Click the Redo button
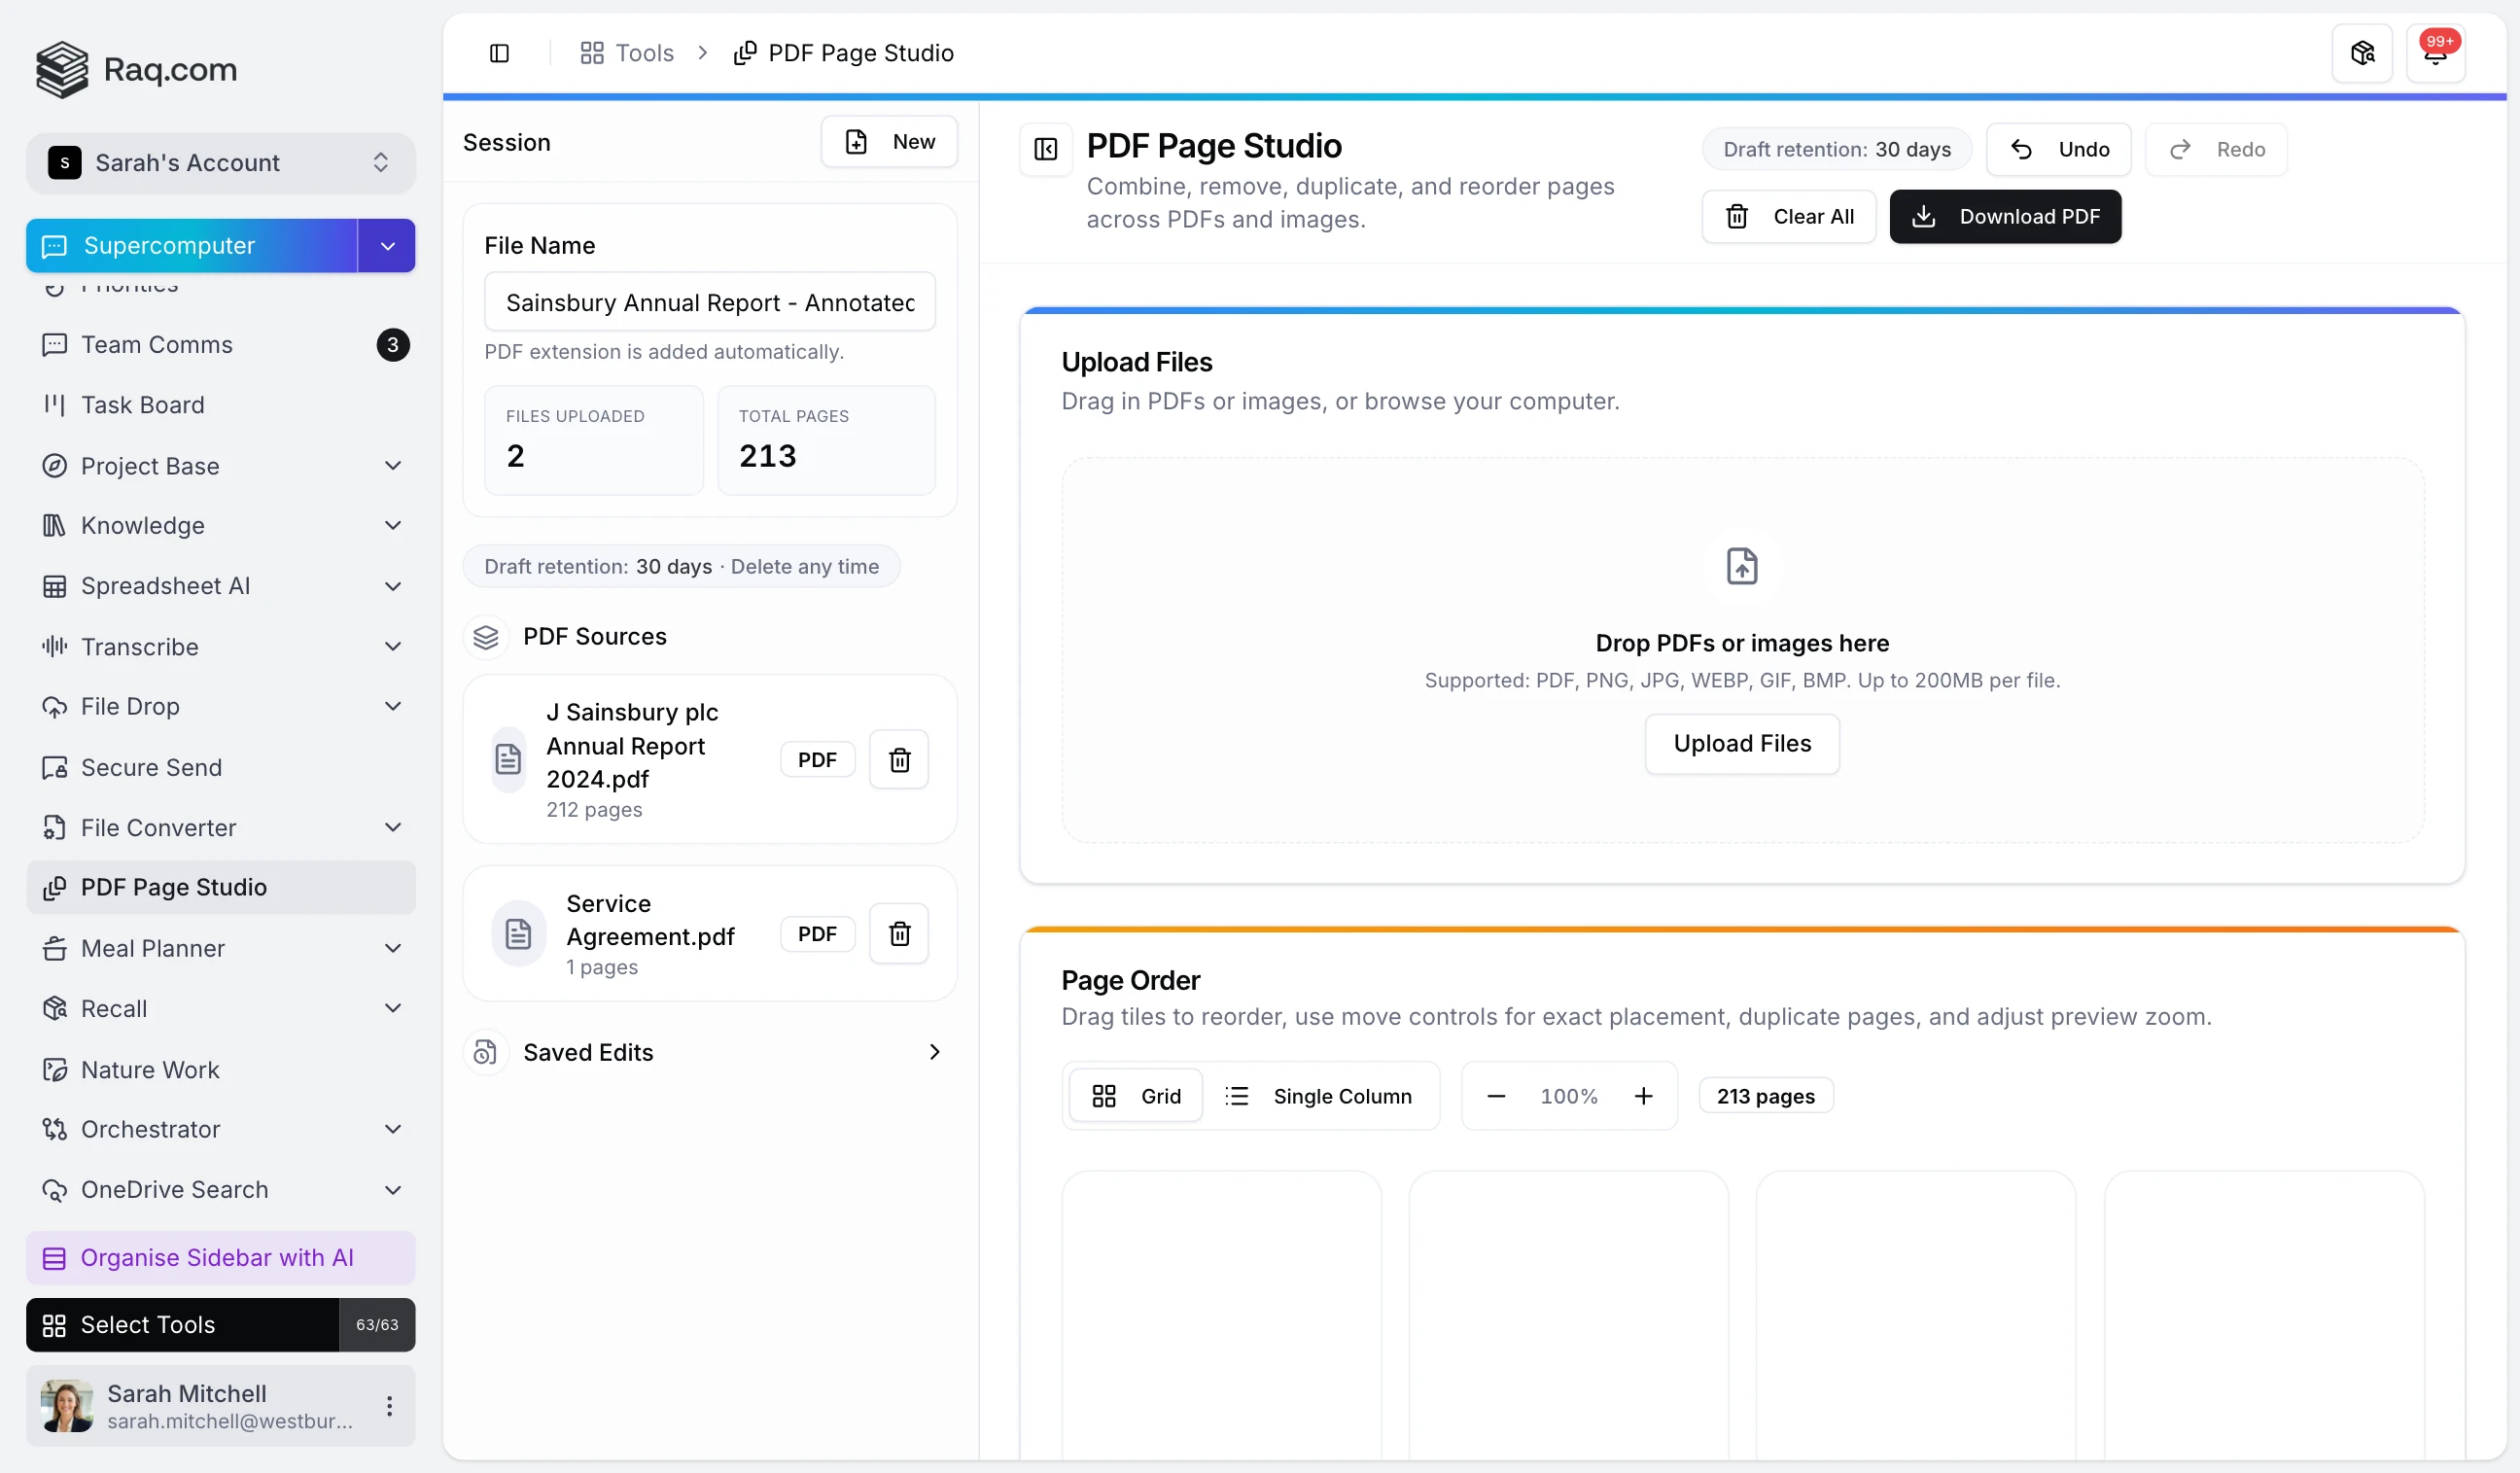Viewport: 2520px width, 1473px height. point(2216,150)
